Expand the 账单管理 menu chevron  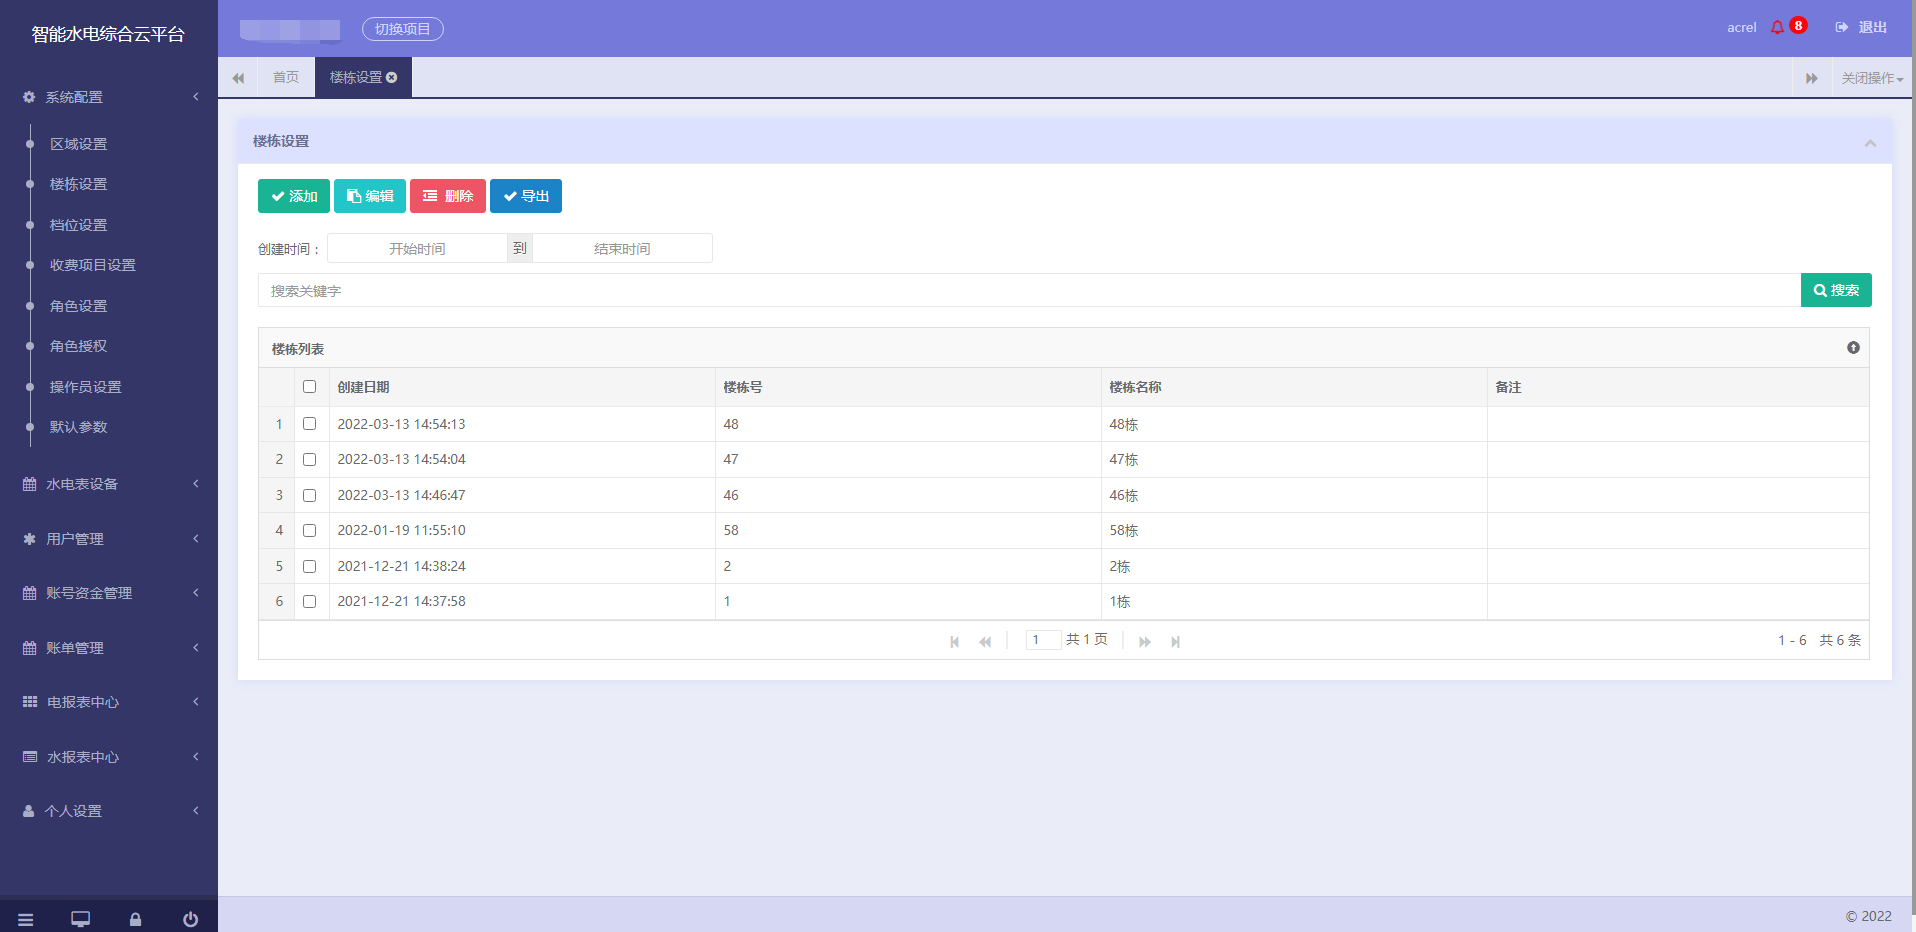pos(196,648)
